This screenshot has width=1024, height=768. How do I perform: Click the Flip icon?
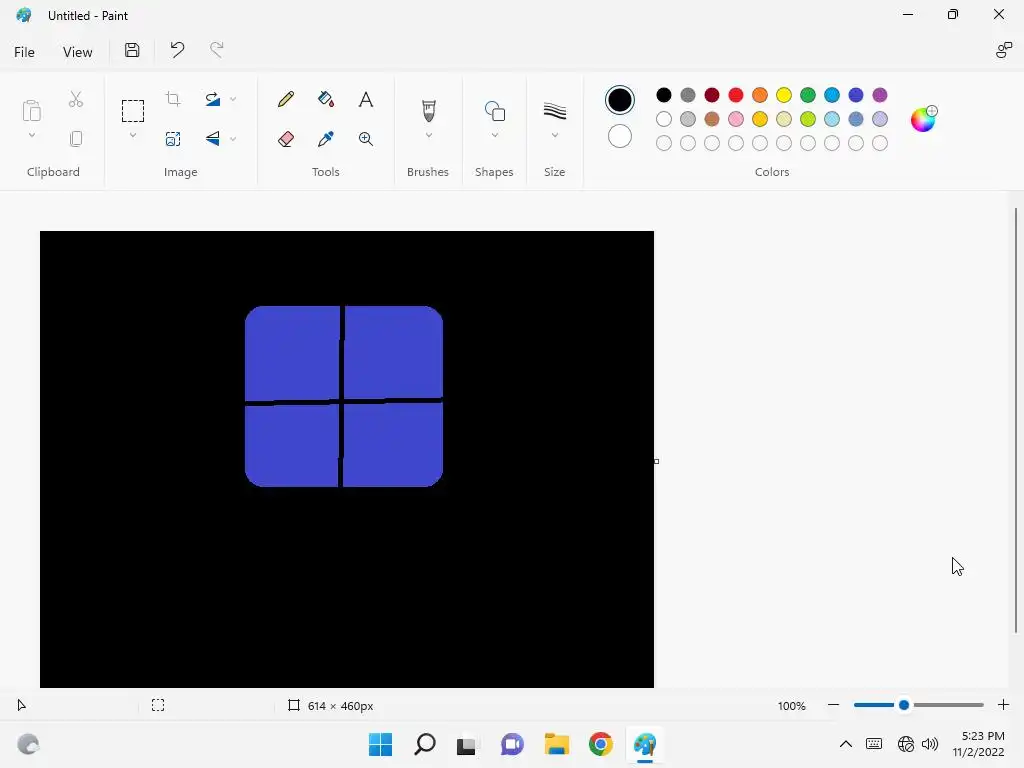point(212,138)
